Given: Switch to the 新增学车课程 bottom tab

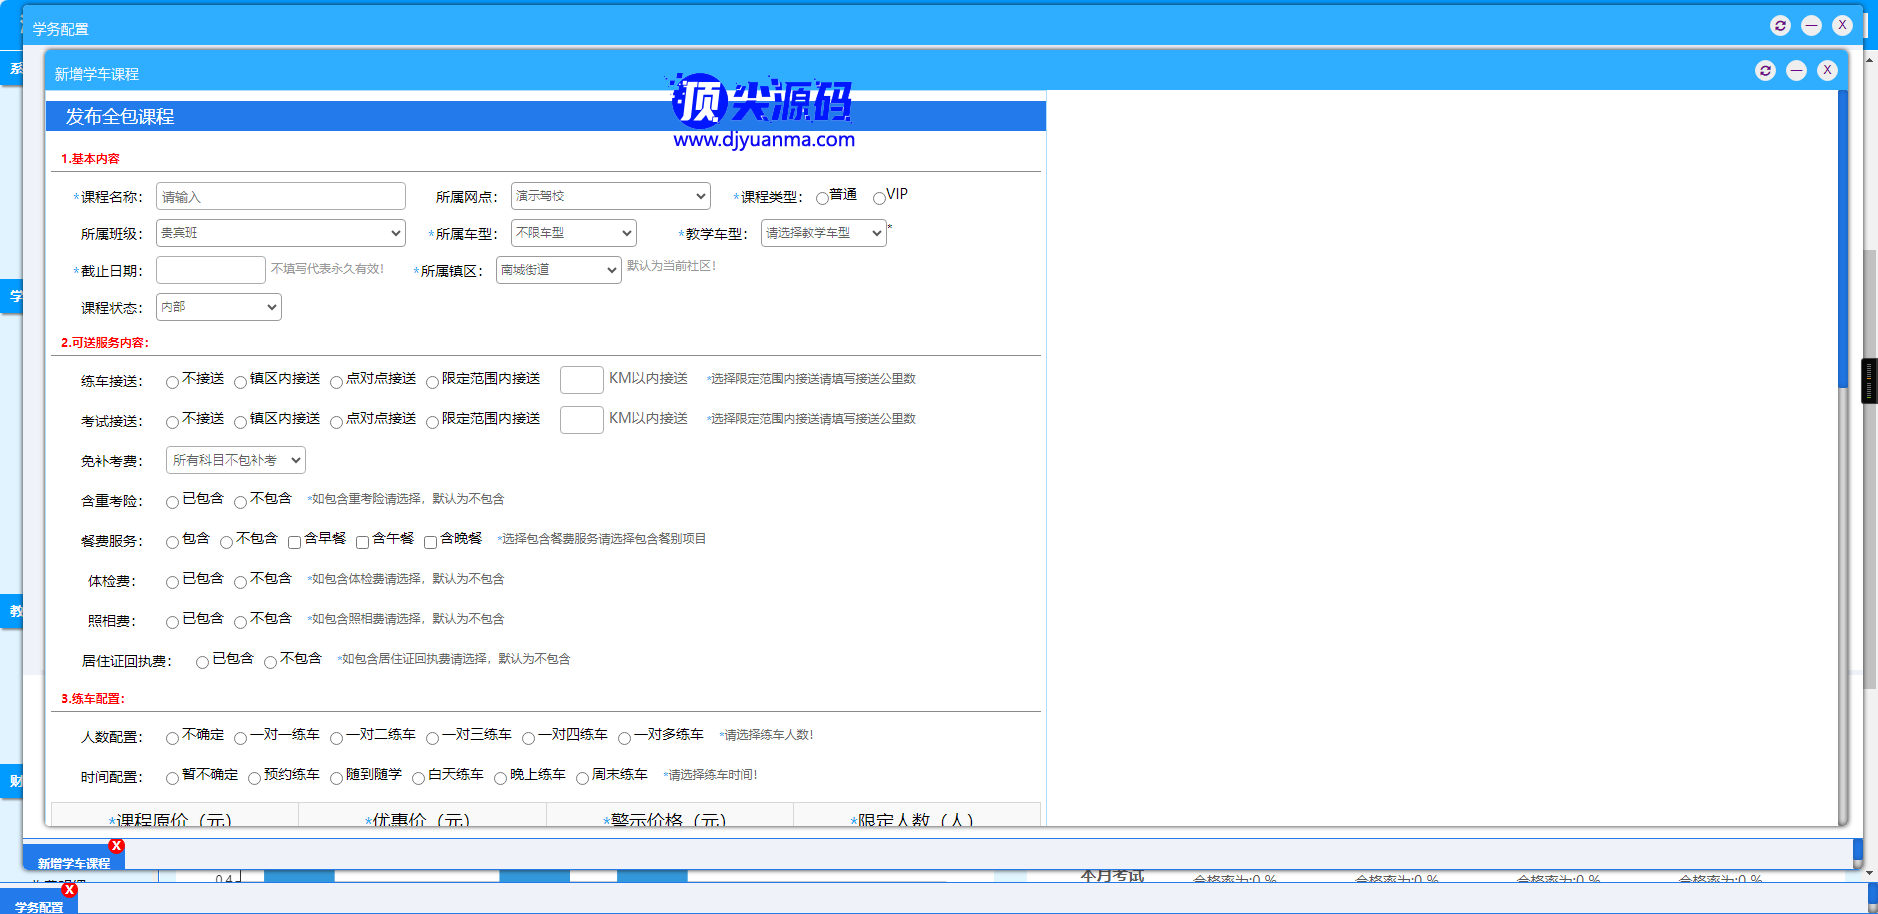Looking at the screenshot, I should pos(73,863).
